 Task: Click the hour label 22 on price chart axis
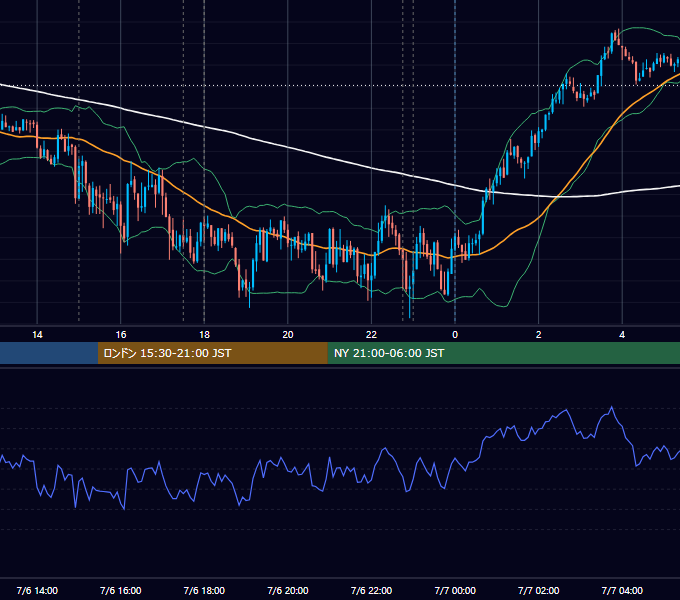coord(371,335)
